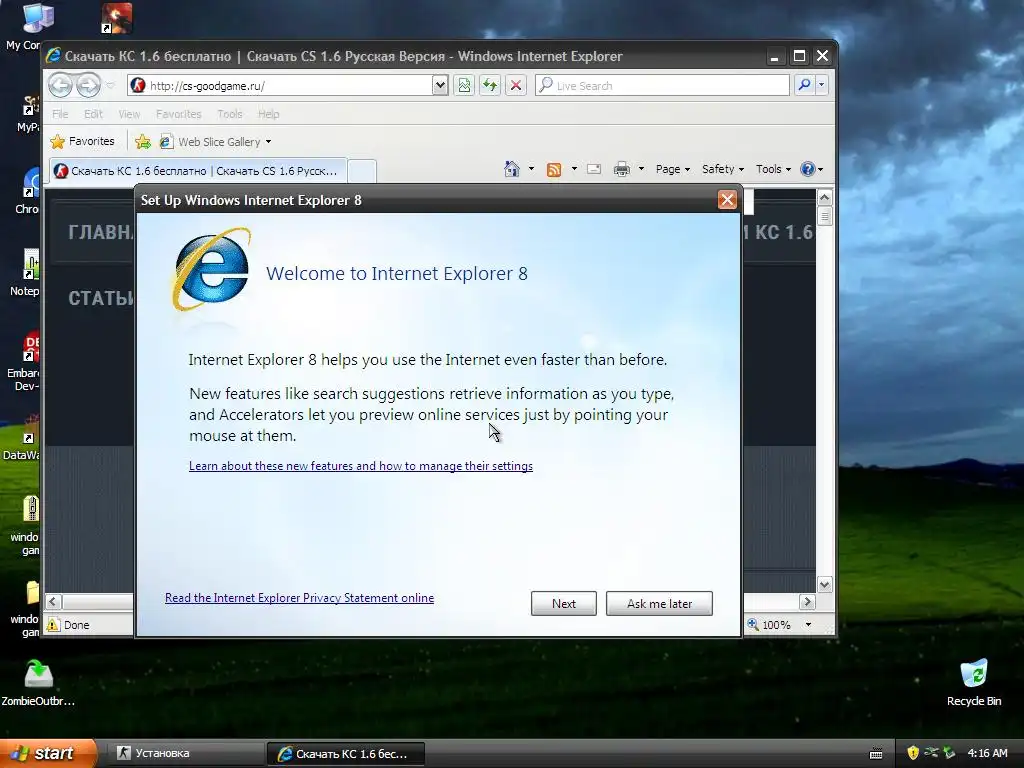
Task: Expand the Home button dropdown arrow
Action: tap(531, 169)
